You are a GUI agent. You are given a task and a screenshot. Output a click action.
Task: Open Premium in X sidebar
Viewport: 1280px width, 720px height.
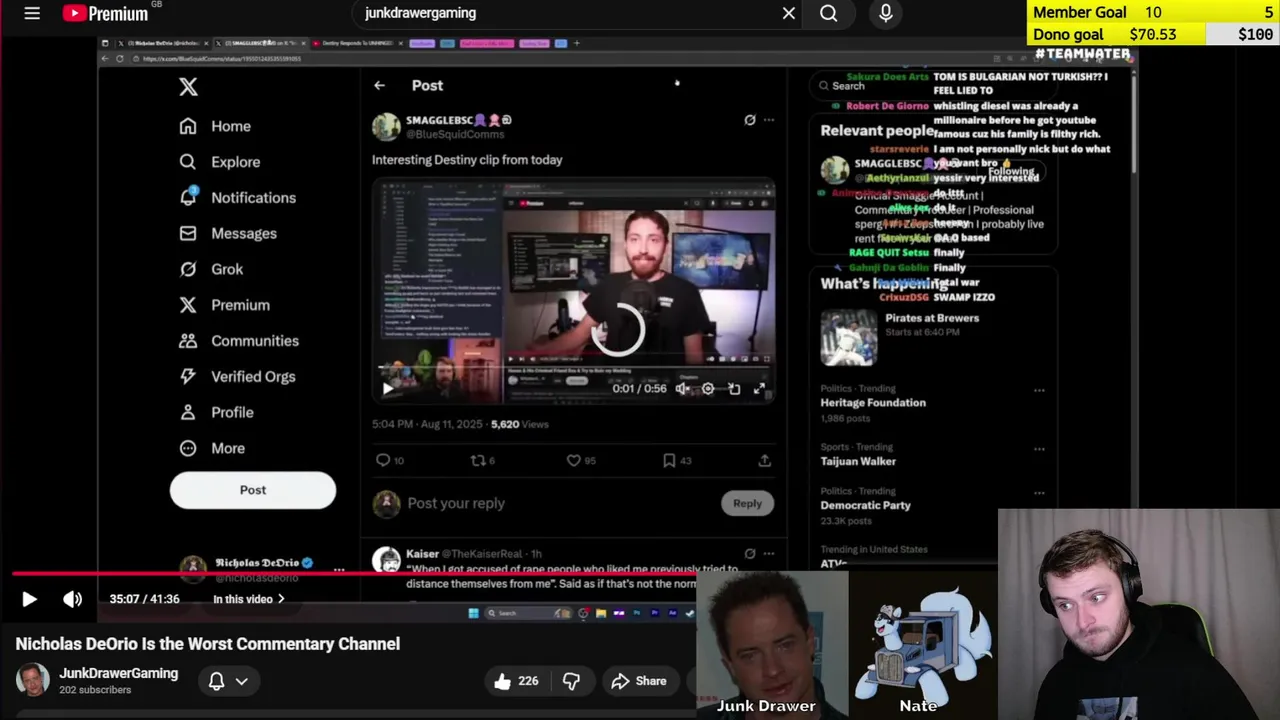(225, 305)
